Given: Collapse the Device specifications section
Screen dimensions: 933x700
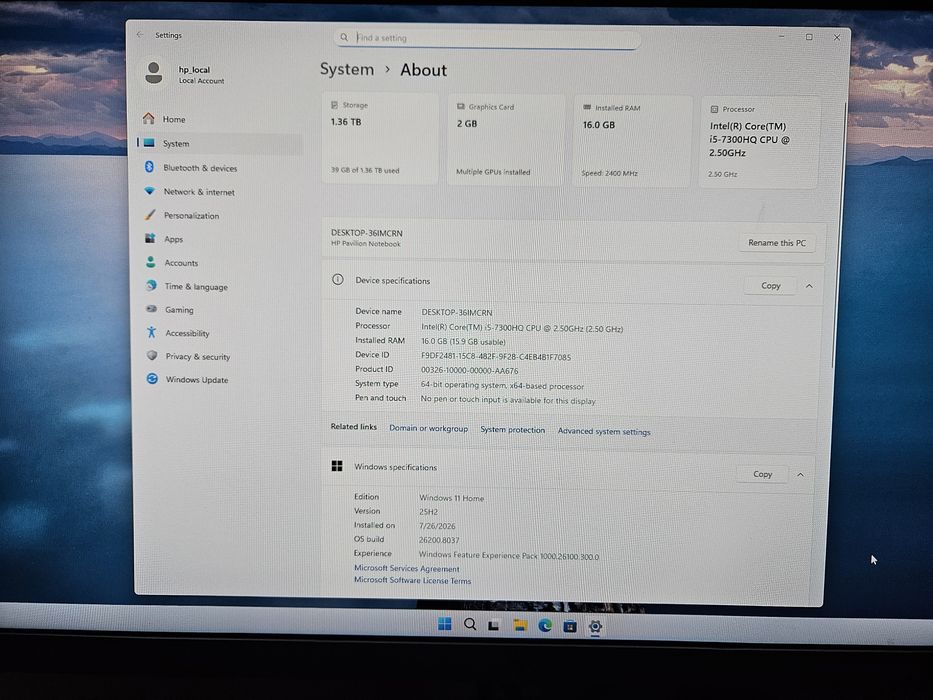Looking at the screenshot, I should pyautogui.click(x=809, y=286).
